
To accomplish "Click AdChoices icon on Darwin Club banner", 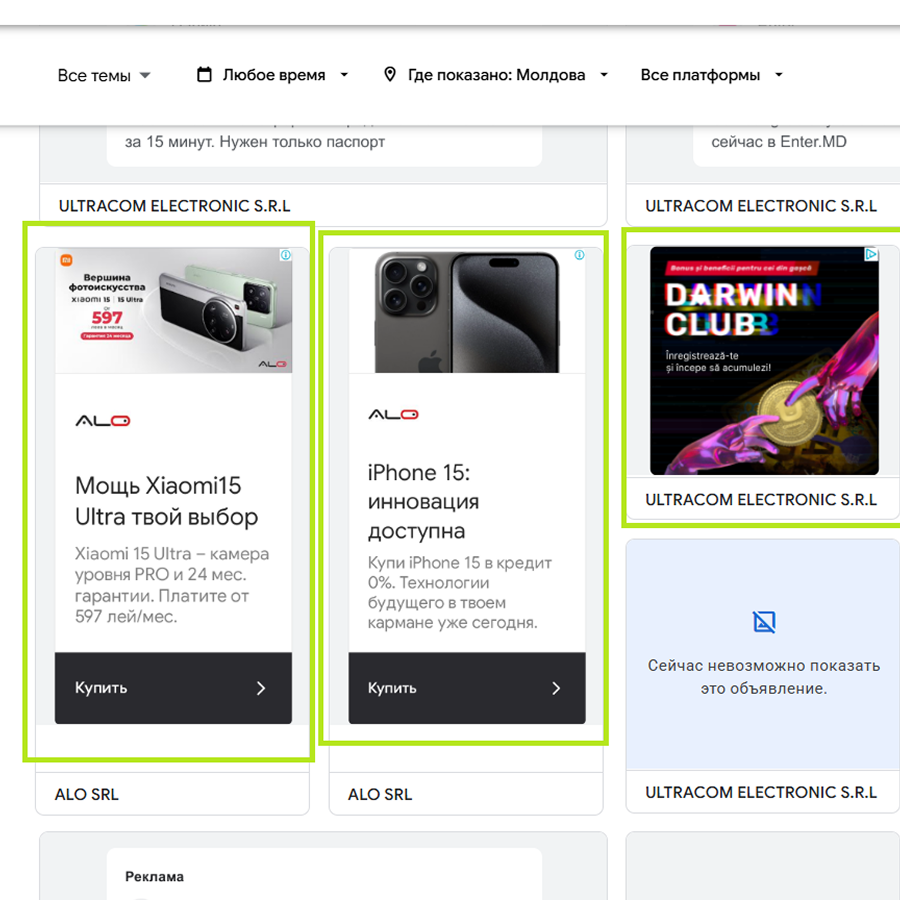I will [x=871, y=255].
